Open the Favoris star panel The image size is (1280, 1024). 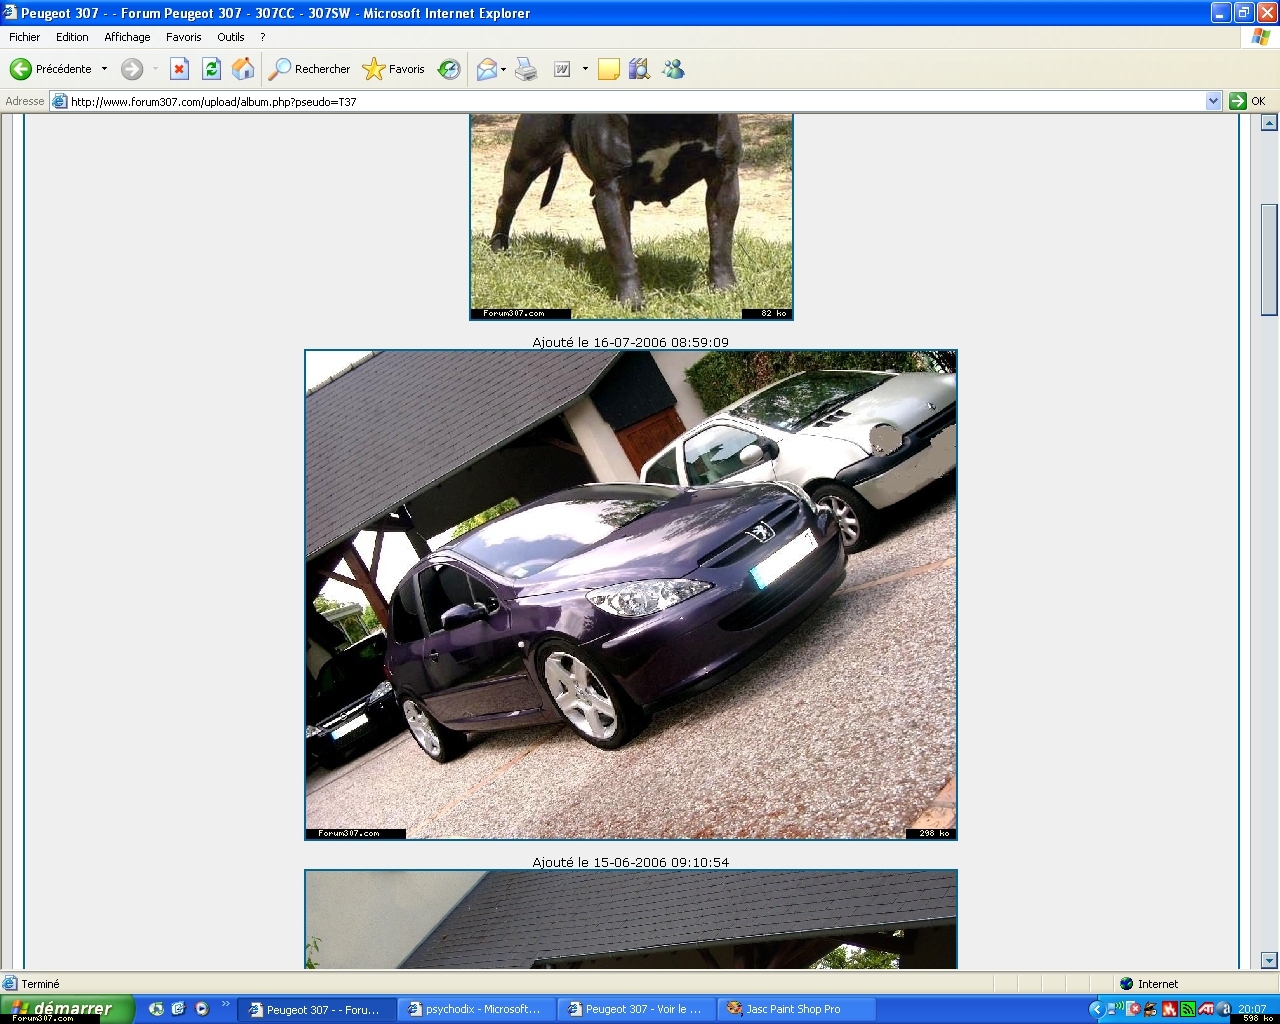pos(394,69)
